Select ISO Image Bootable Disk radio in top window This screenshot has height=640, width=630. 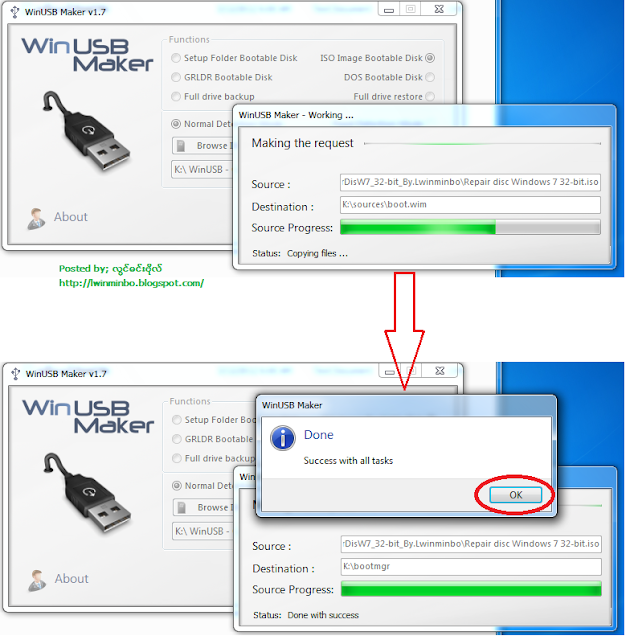click(430, 58)
